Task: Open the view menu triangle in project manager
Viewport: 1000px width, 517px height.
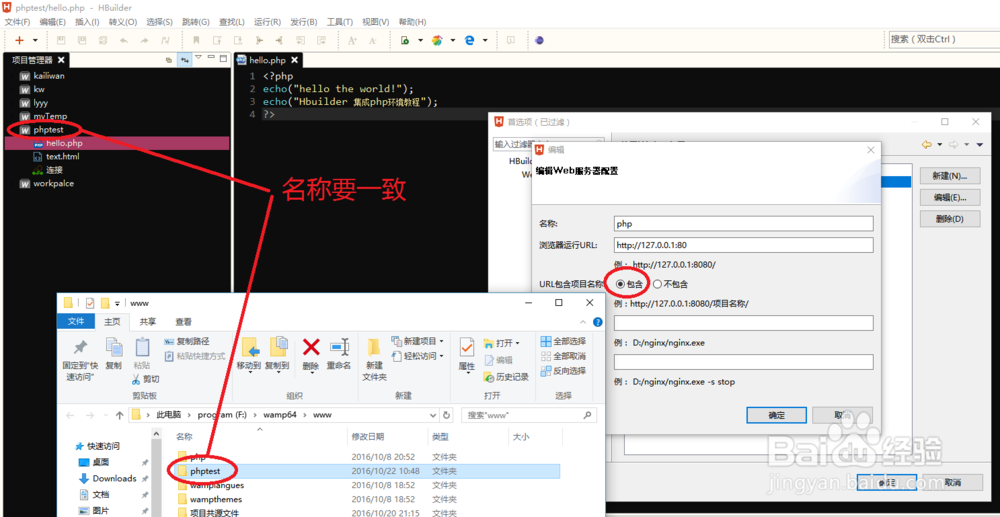Action: (x=198, y=58)
